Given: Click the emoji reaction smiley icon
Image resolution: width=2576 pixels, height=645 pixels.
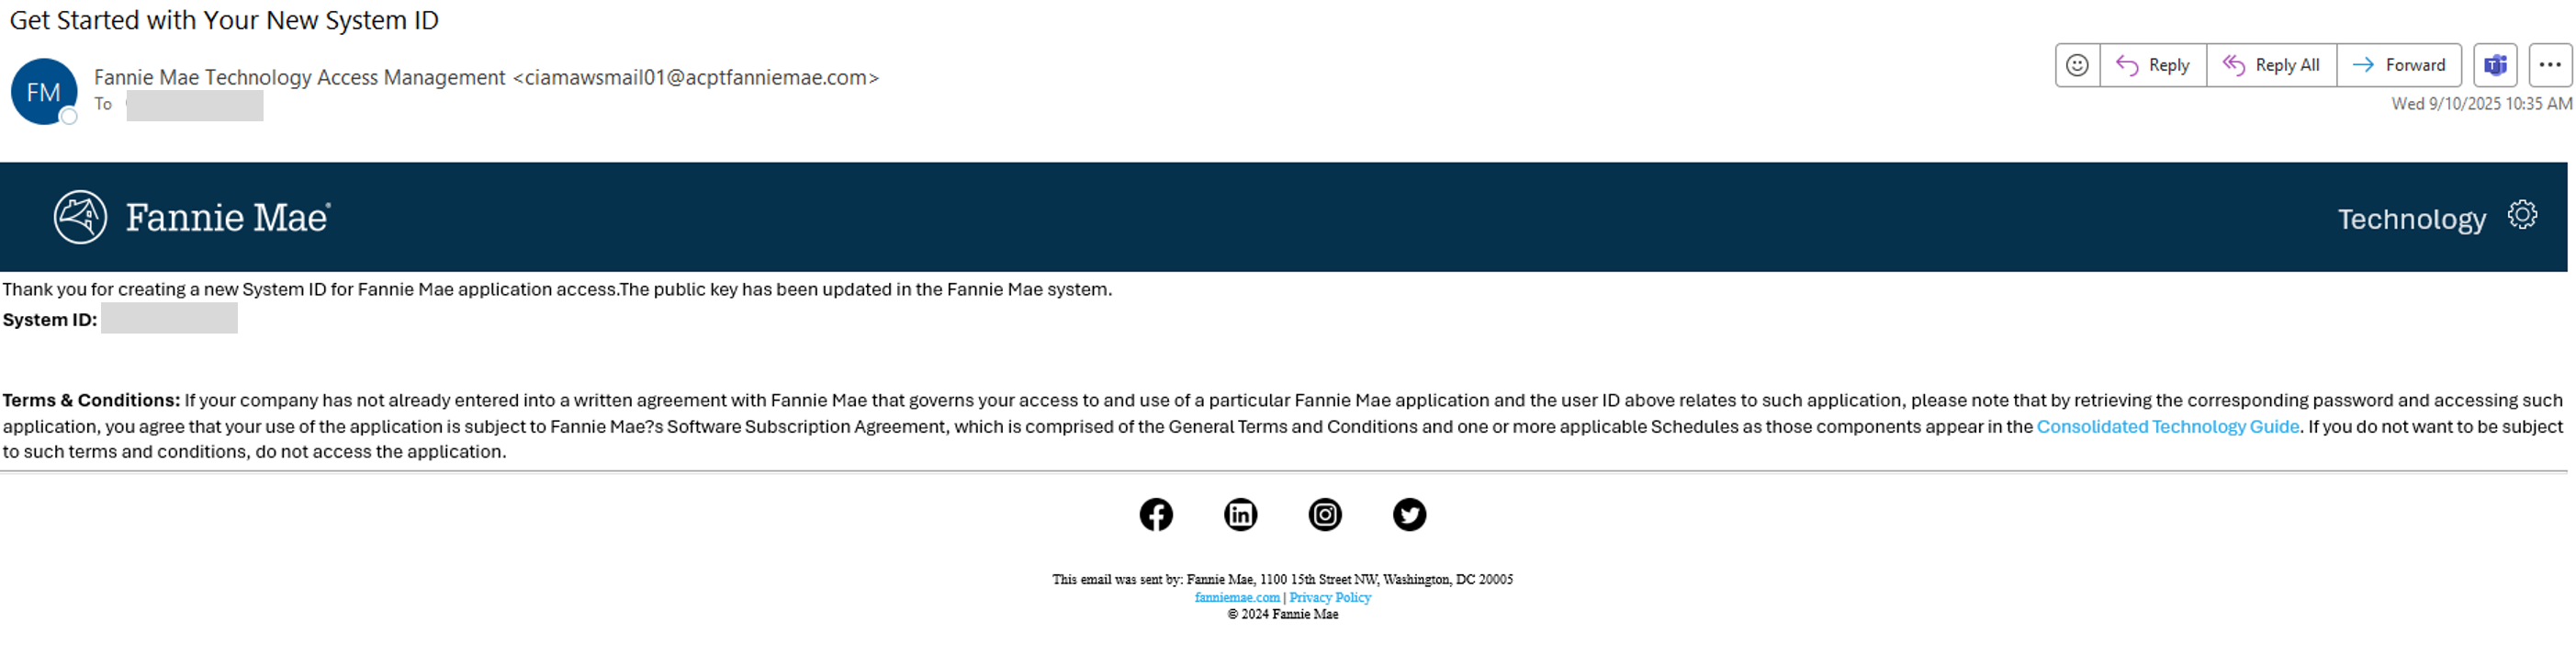Looking at the screenshot, I should (x=2077, y=66).
